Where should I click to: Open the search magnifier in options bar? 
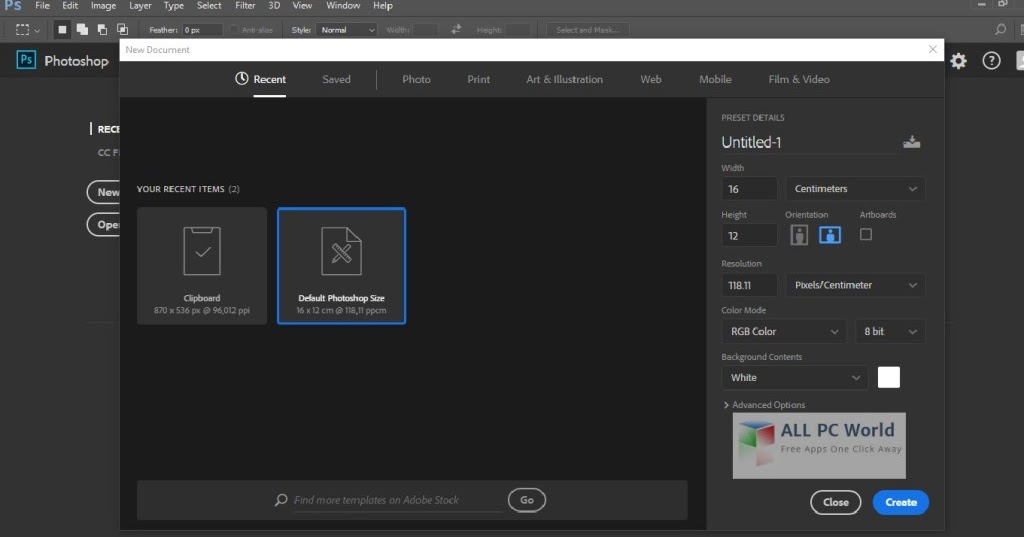click(1000, 29)
